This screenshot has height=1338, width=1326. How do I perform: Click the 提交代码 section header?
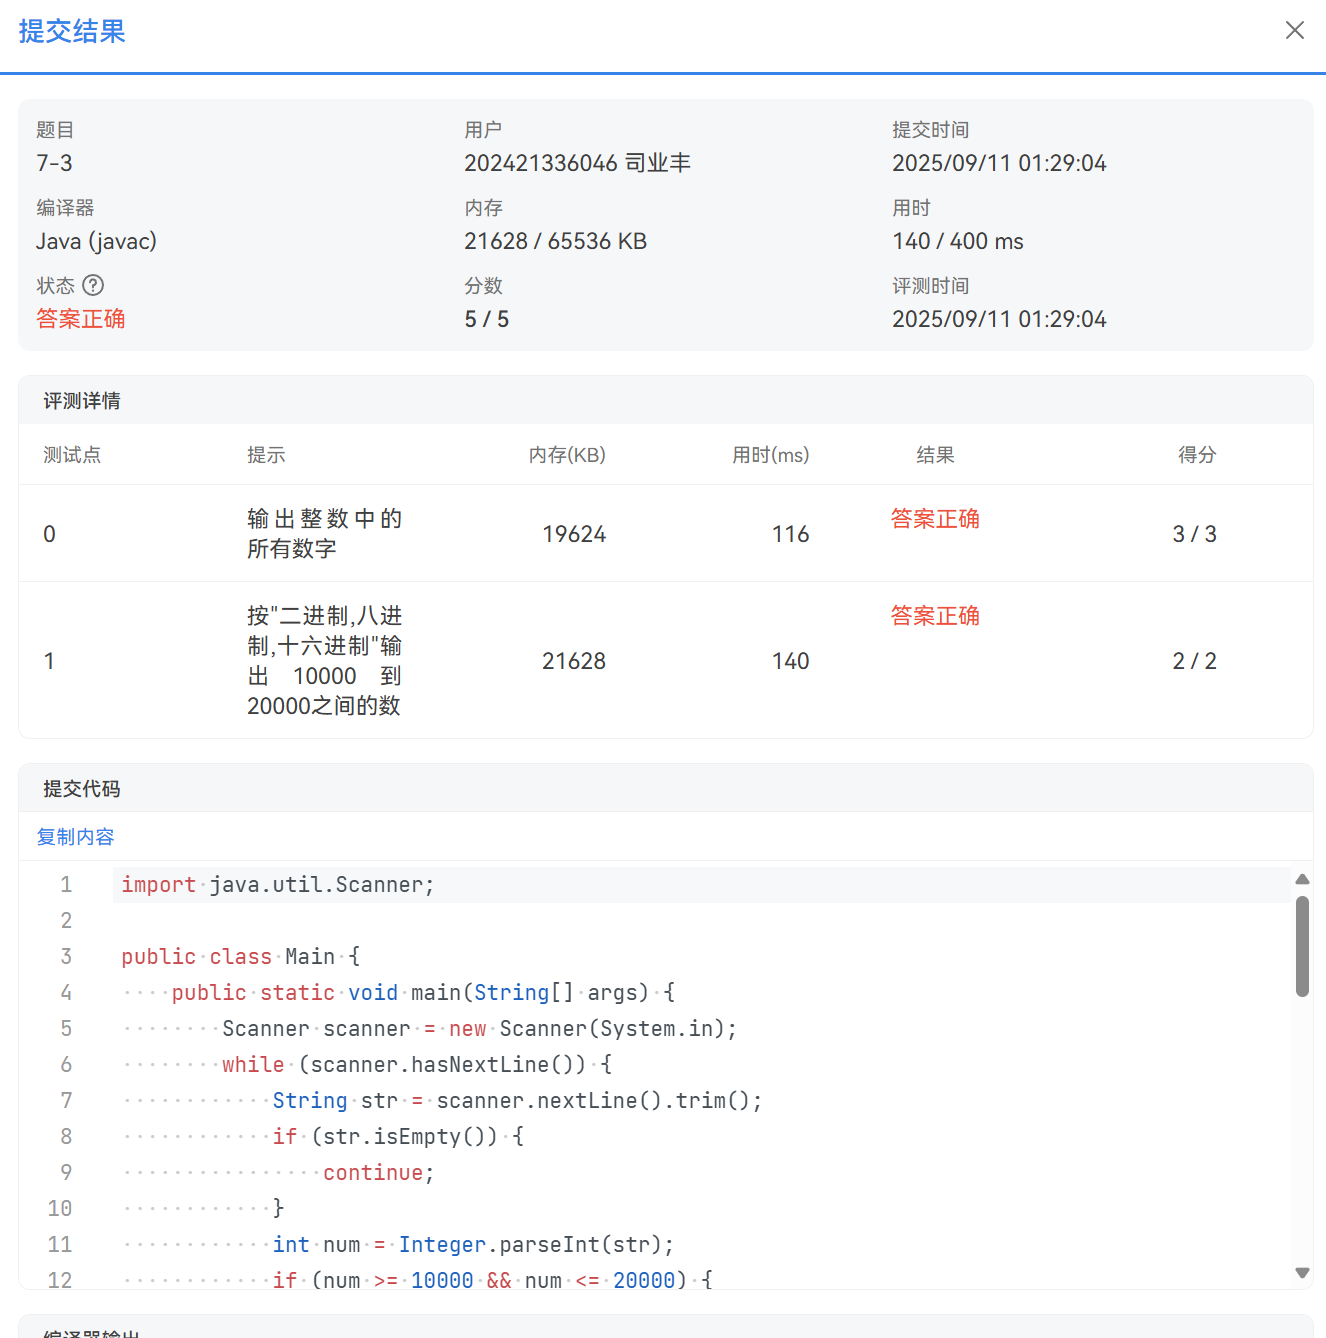click(x=80, y=788)
